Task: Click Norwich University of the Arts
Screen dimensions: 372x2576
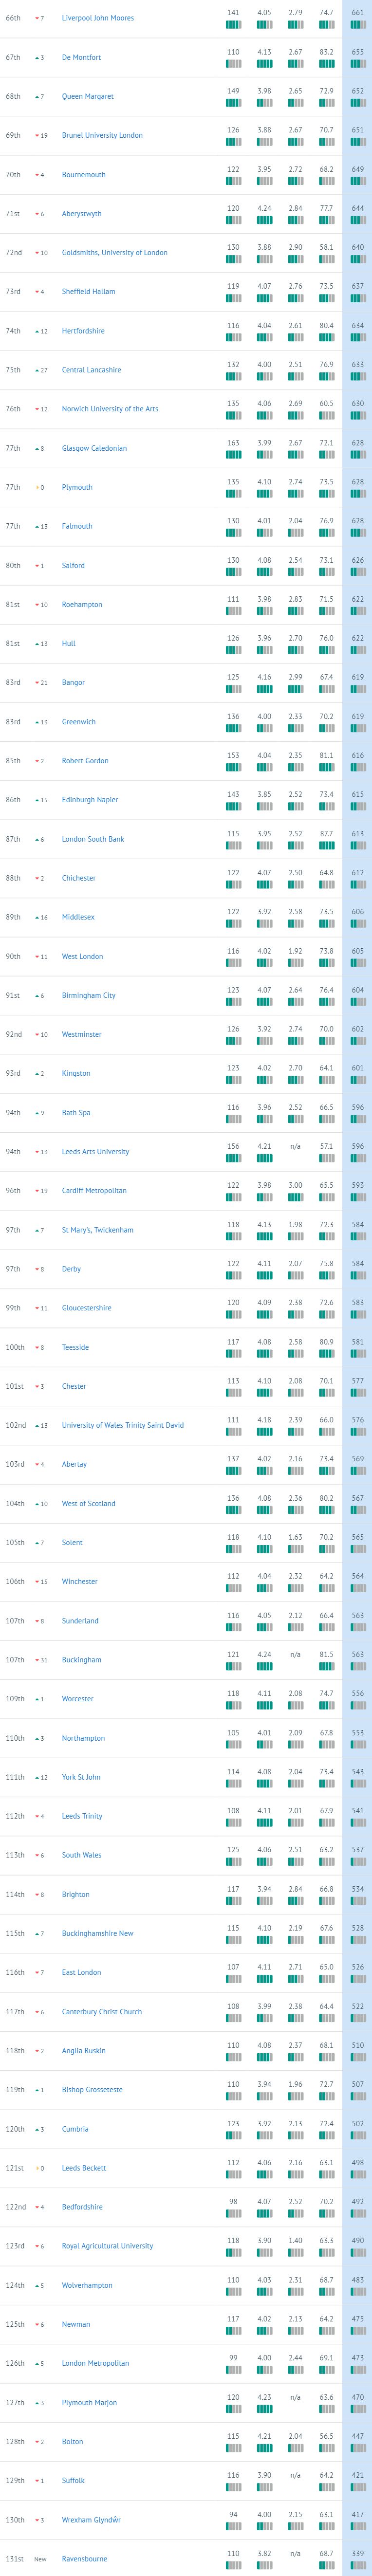Action: coord(110,409)
